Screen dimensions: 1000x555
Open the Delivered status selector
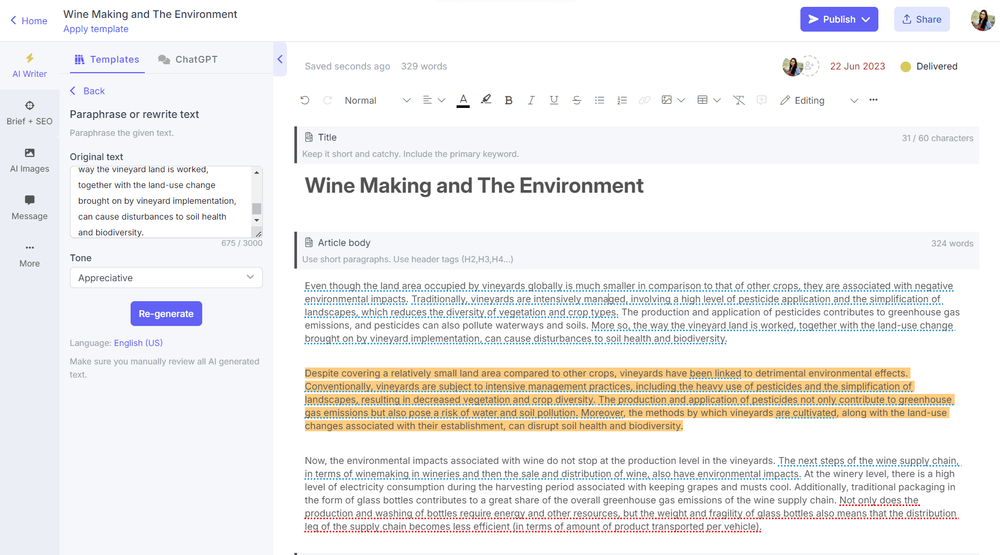coord(929,66)
